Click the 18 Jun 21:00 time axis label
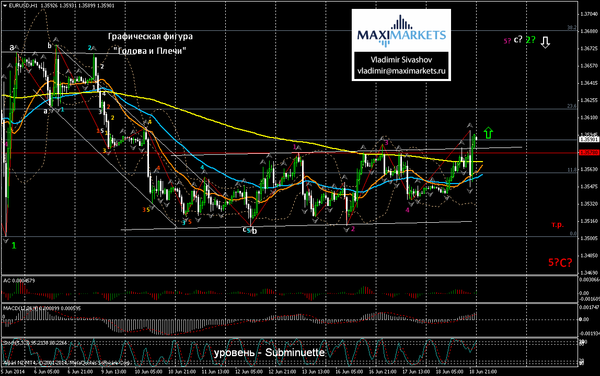Viewport: 600px width, 376px height. [483, 371]
